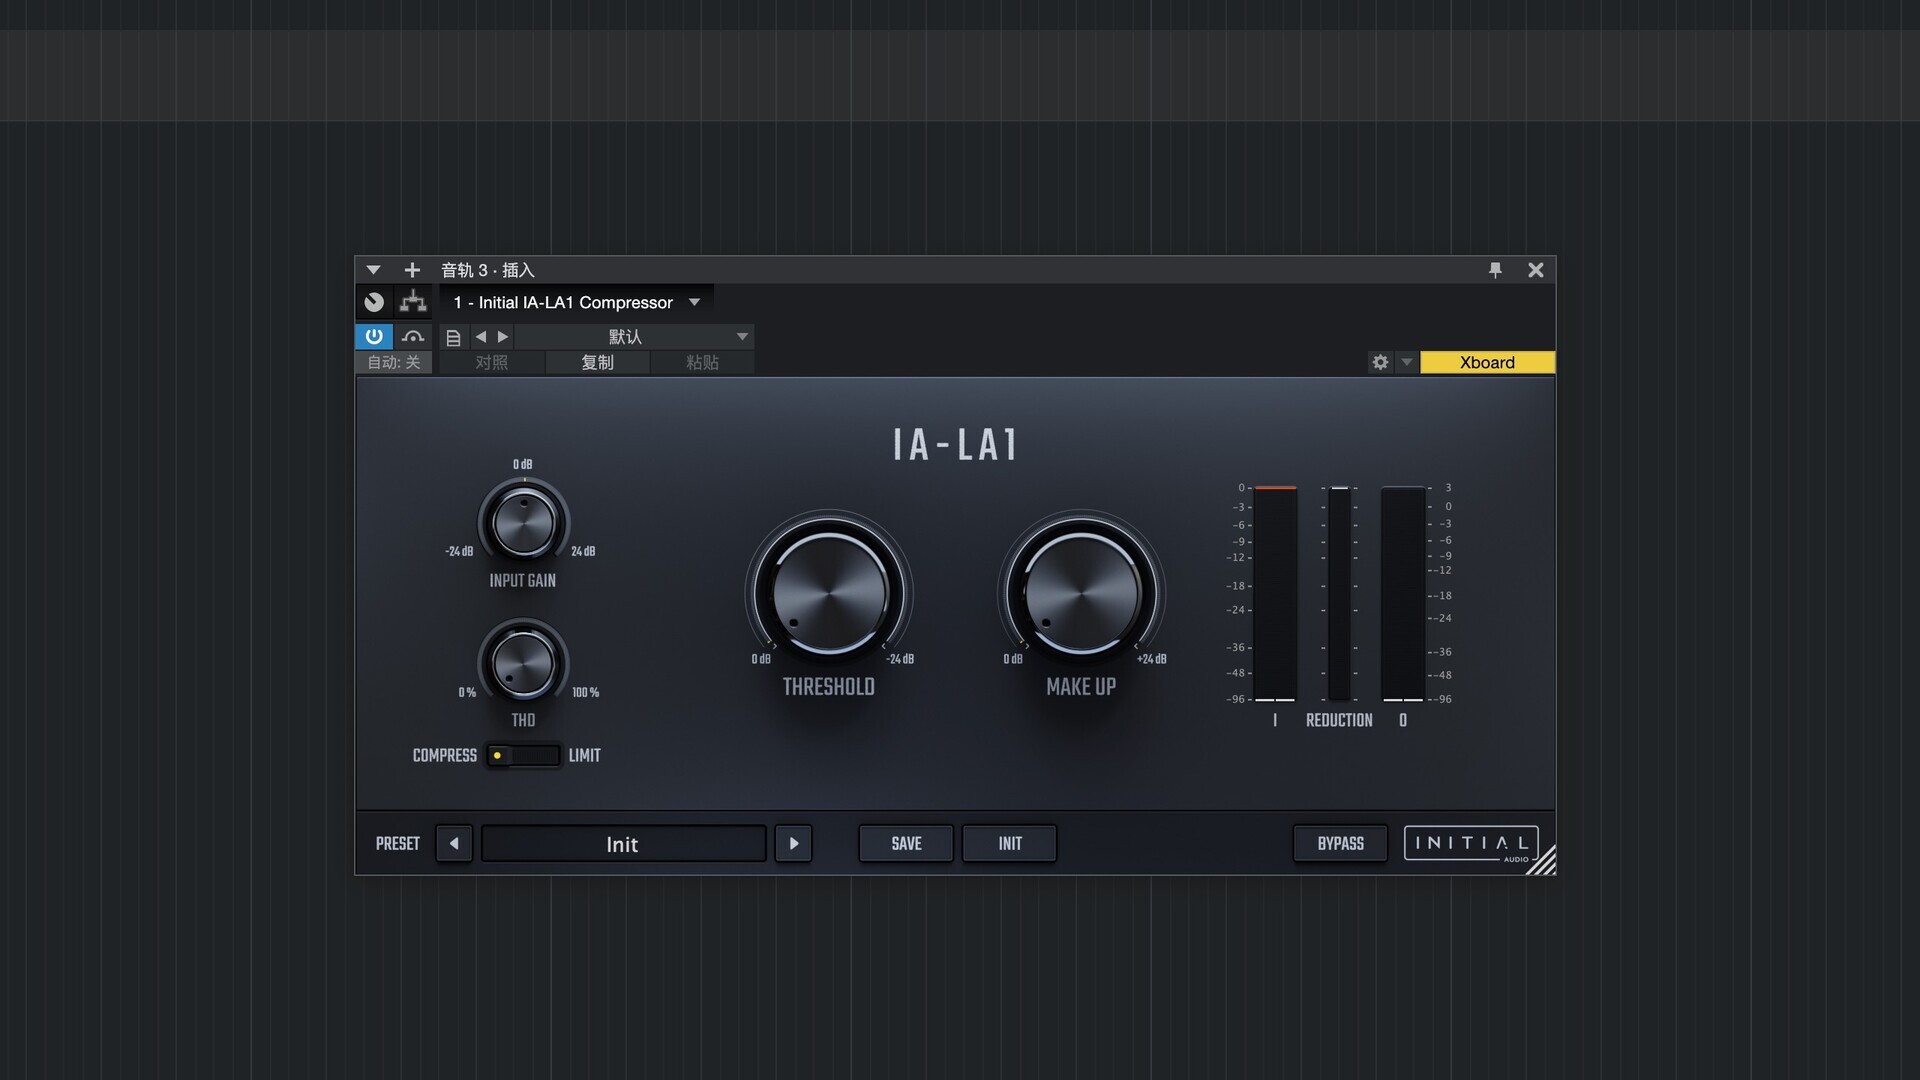Click the INITIAL Audio logo
The image size is (1920, 1080).
1471,843
